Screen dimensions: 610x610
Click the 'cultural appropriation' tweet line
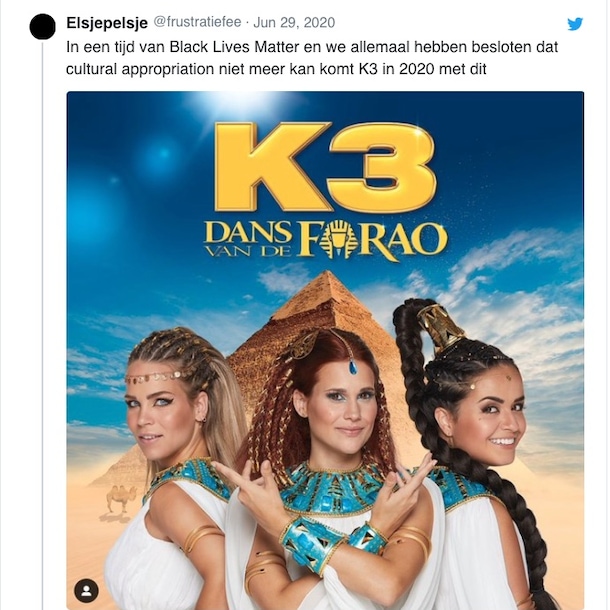276,69
